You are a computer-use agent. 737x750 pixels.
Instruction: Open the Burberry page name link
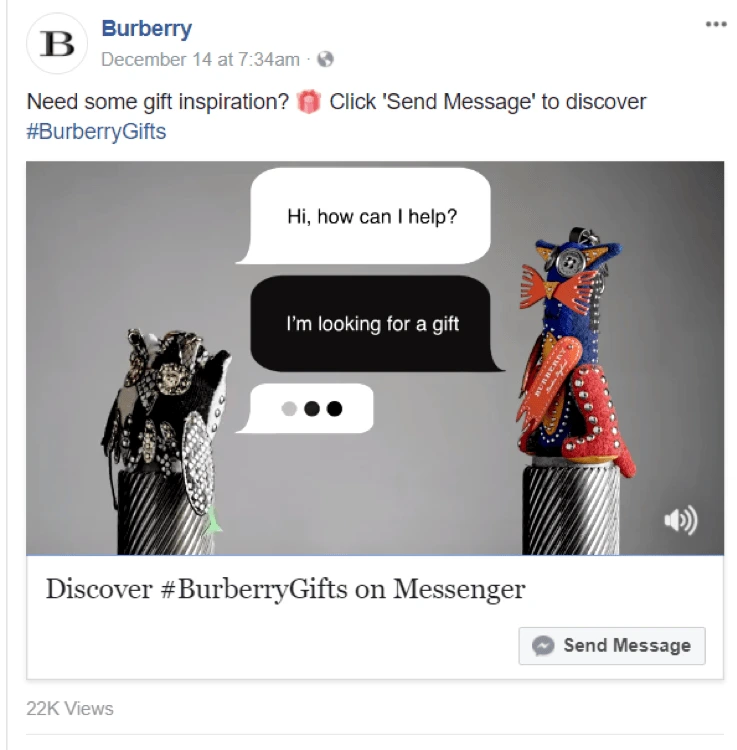[146, 28]
